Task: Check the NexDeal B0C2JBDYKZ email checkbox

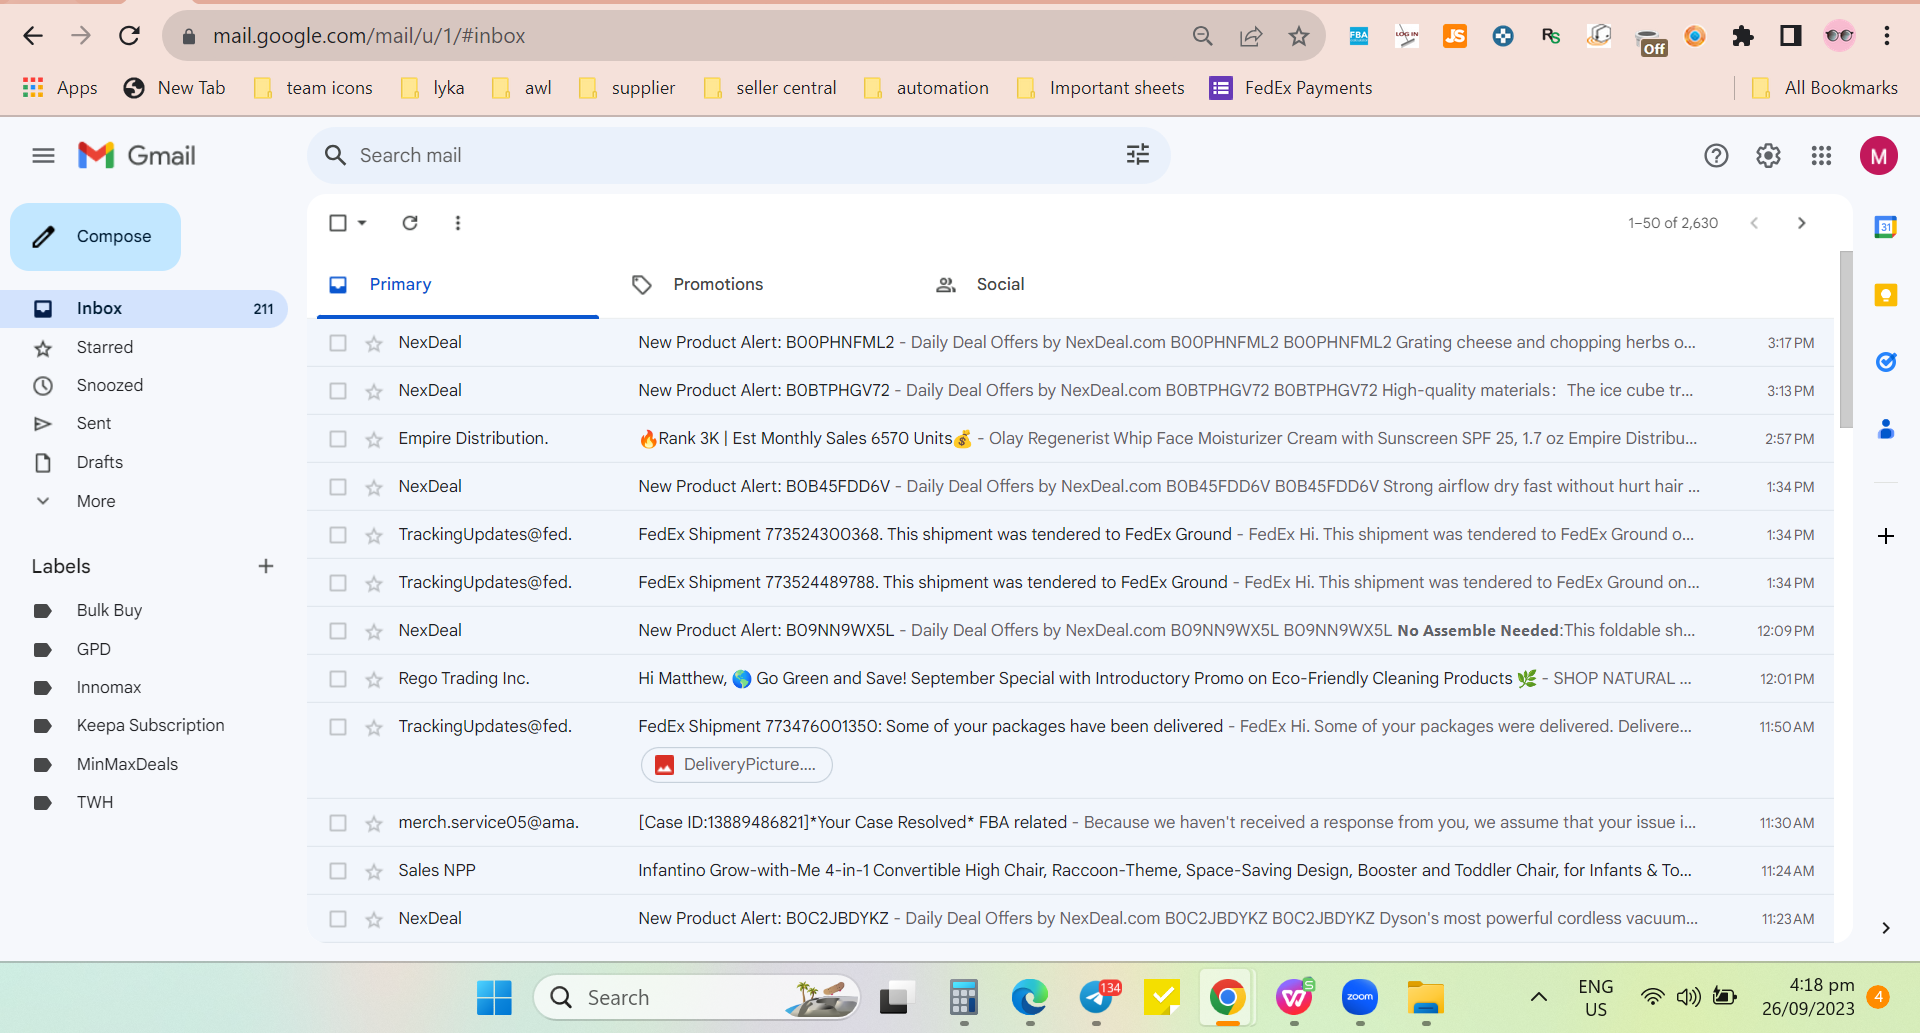Action: click(338, 919)
